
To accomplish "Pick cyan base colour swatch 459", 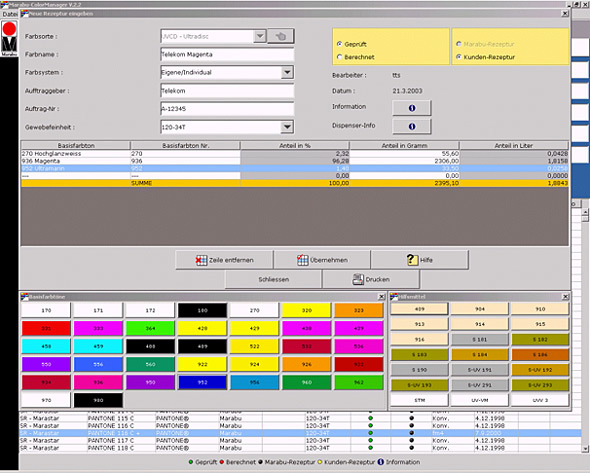I will 98,346.
